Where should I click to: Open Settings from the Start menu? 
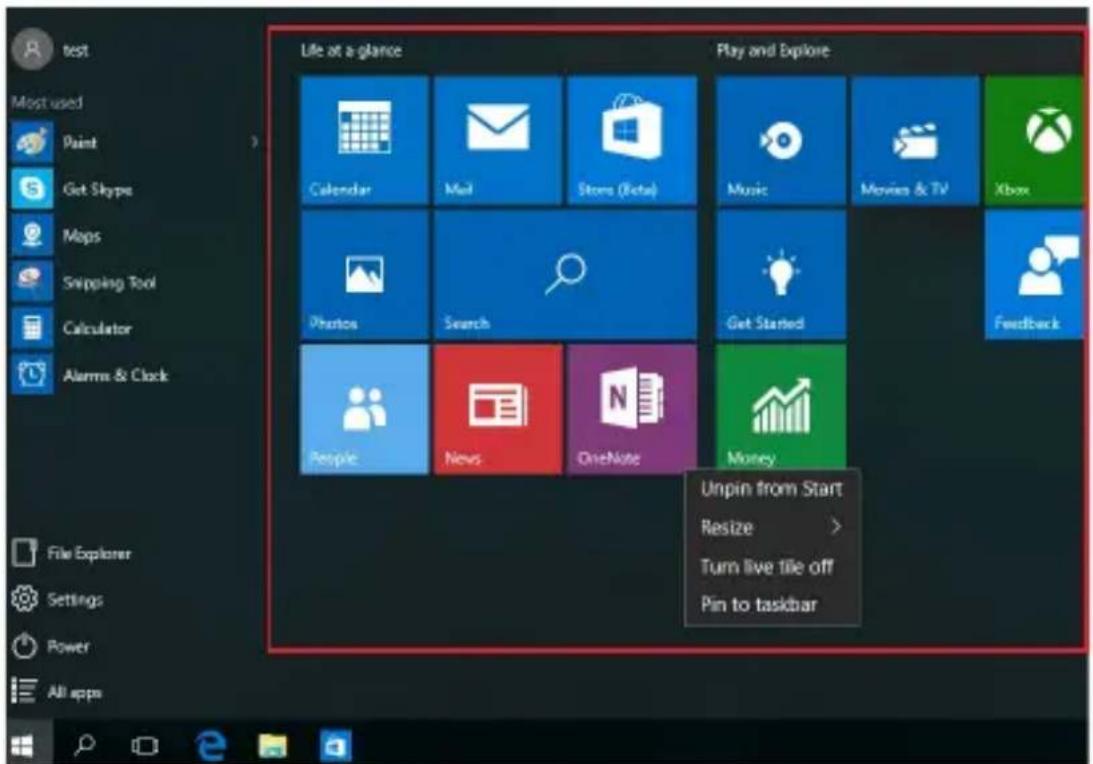(x=58, y=599)
